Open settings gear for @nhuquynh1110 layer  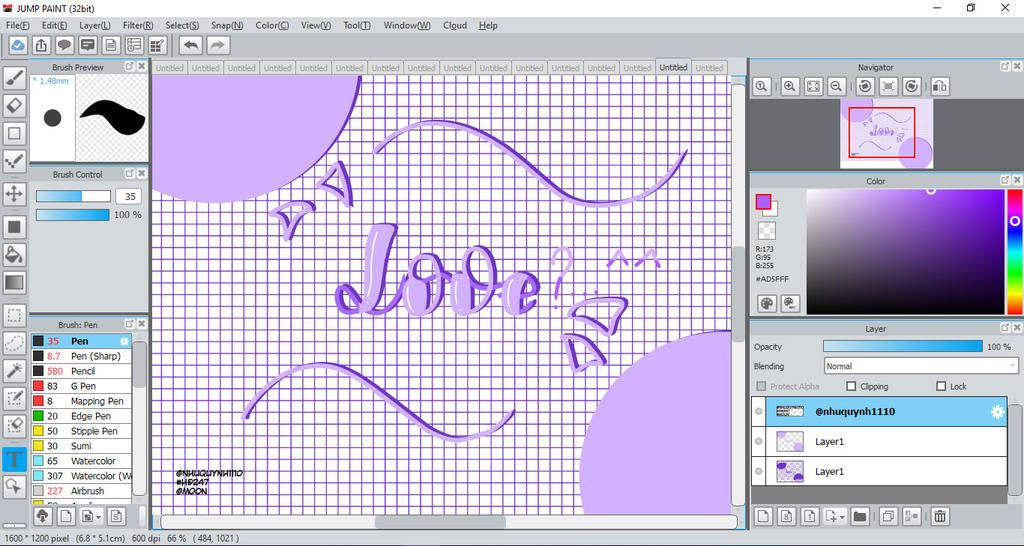pos(997,412)
